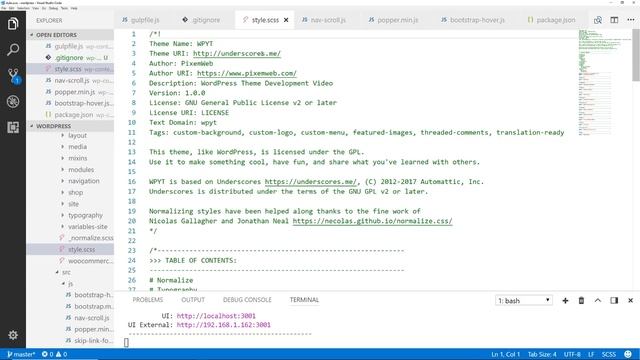Change Tab Size: 4 in status bar
The height and width of the screenshot is (360, 640).
542,354
